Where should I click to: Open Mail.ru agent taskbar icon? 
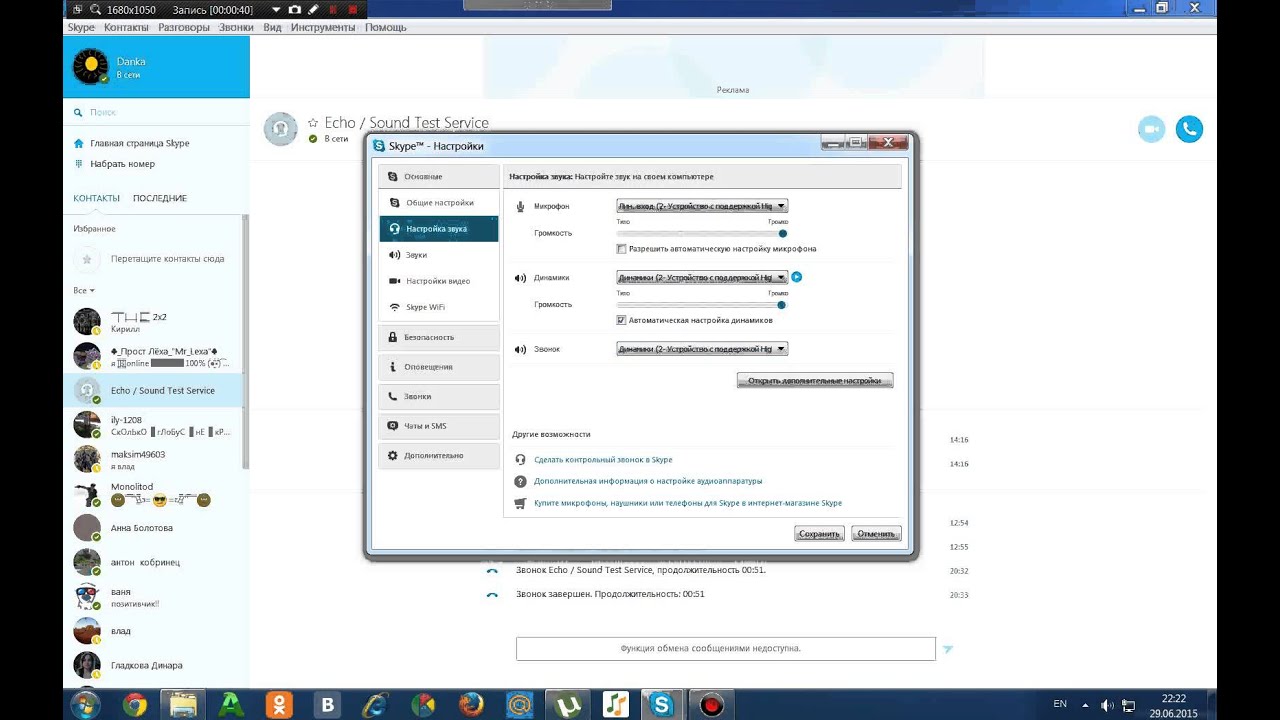coord(519,704)
